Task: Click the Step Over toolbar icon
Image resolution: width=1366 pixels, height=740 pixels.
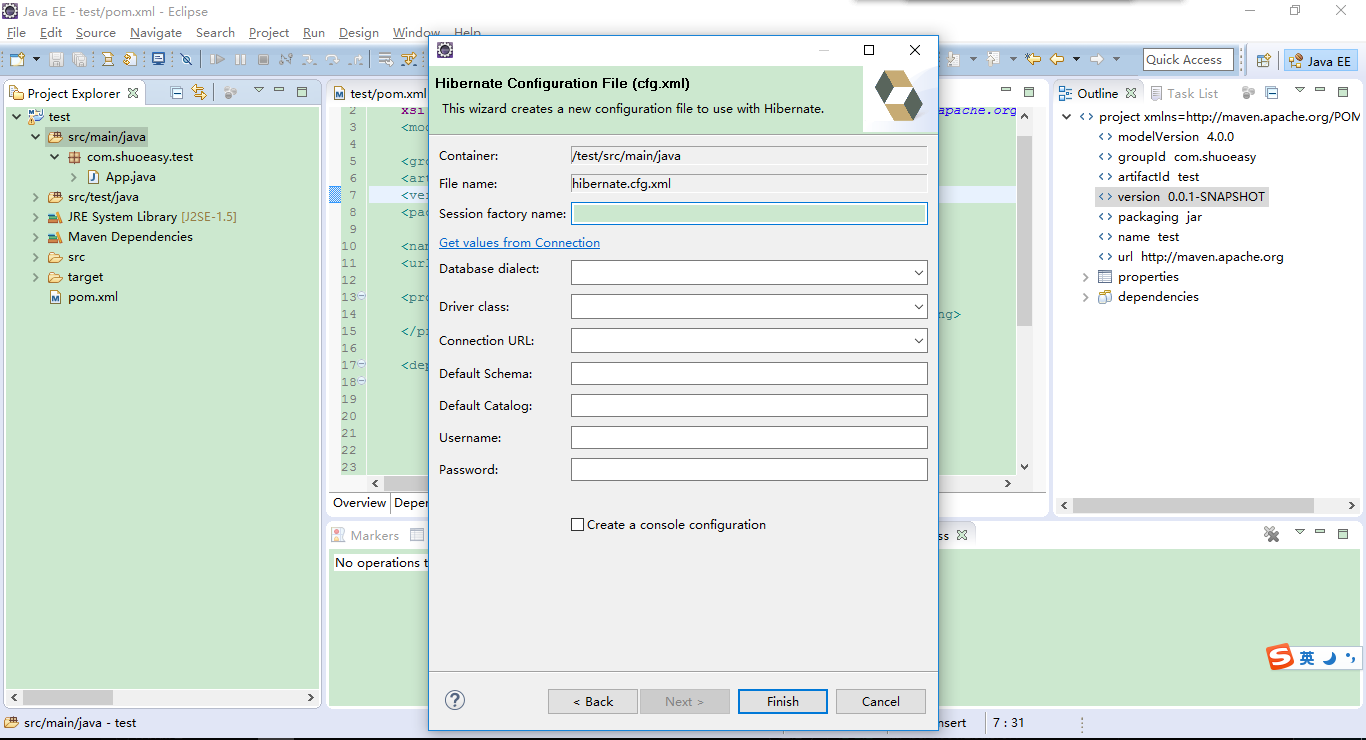Action: pyautogui.click(x=332, y=59)
